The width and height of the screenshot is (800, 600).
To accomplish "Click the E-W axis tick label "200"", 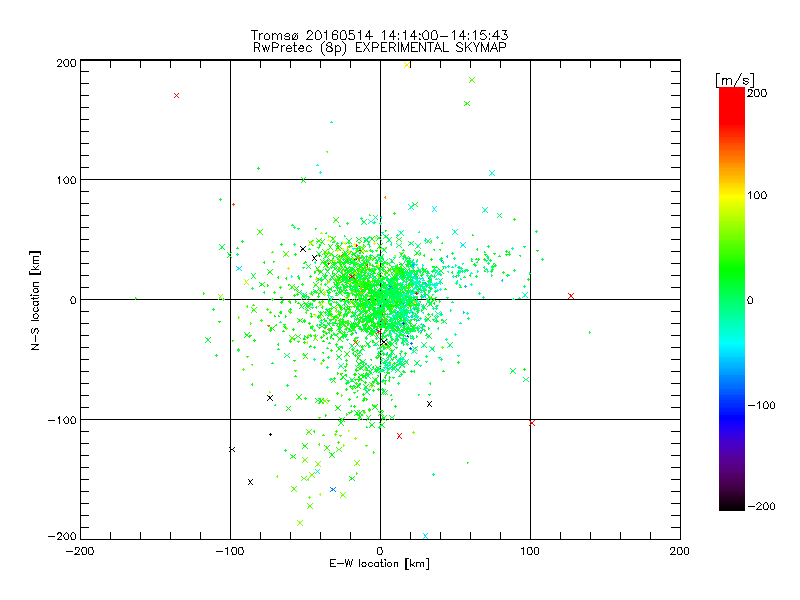I will tap(680, 551).
